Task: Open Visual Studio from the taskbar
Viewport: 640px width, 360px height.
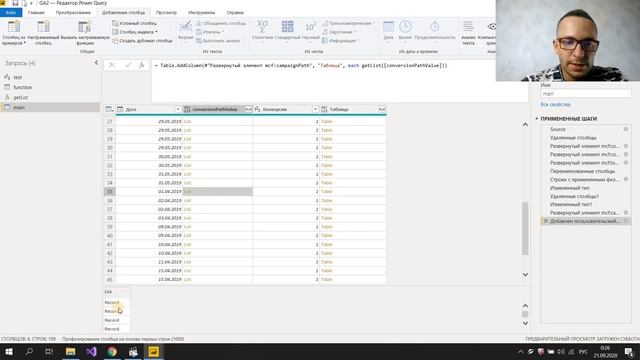Action: point(91,351)
